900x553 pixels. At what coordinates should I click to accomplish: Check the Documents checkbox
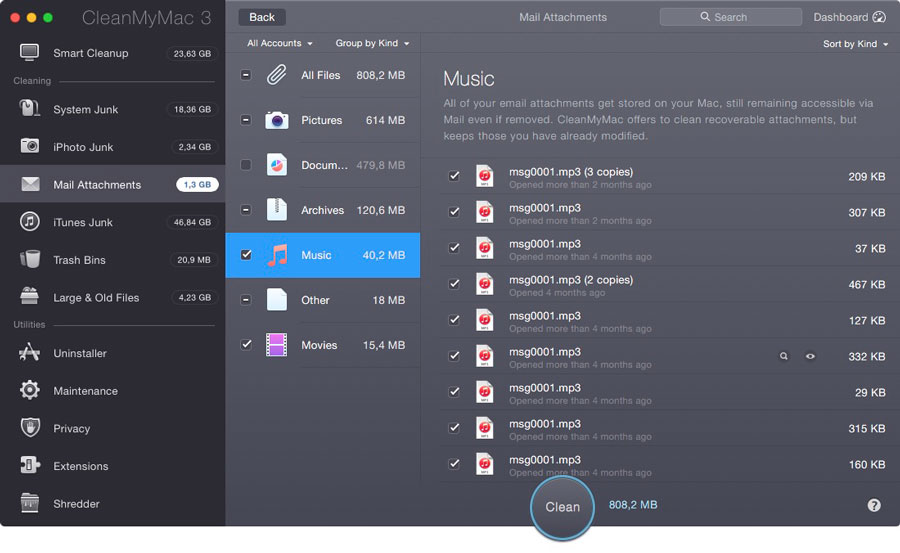(246, 165)
